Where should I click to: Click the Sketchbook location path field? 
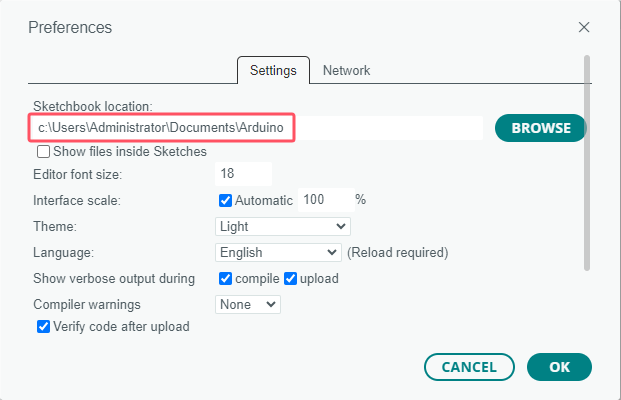[x=256, y=128]
